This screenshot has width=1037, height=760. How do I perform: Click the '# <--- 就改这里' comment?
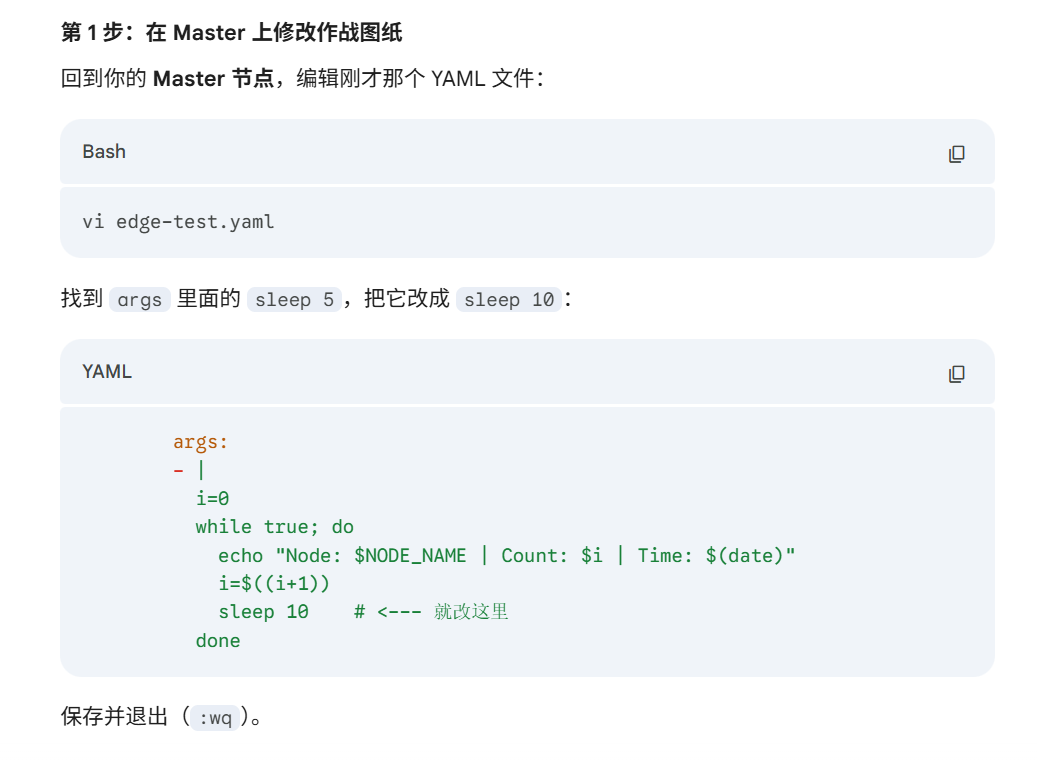coord(431,612)
